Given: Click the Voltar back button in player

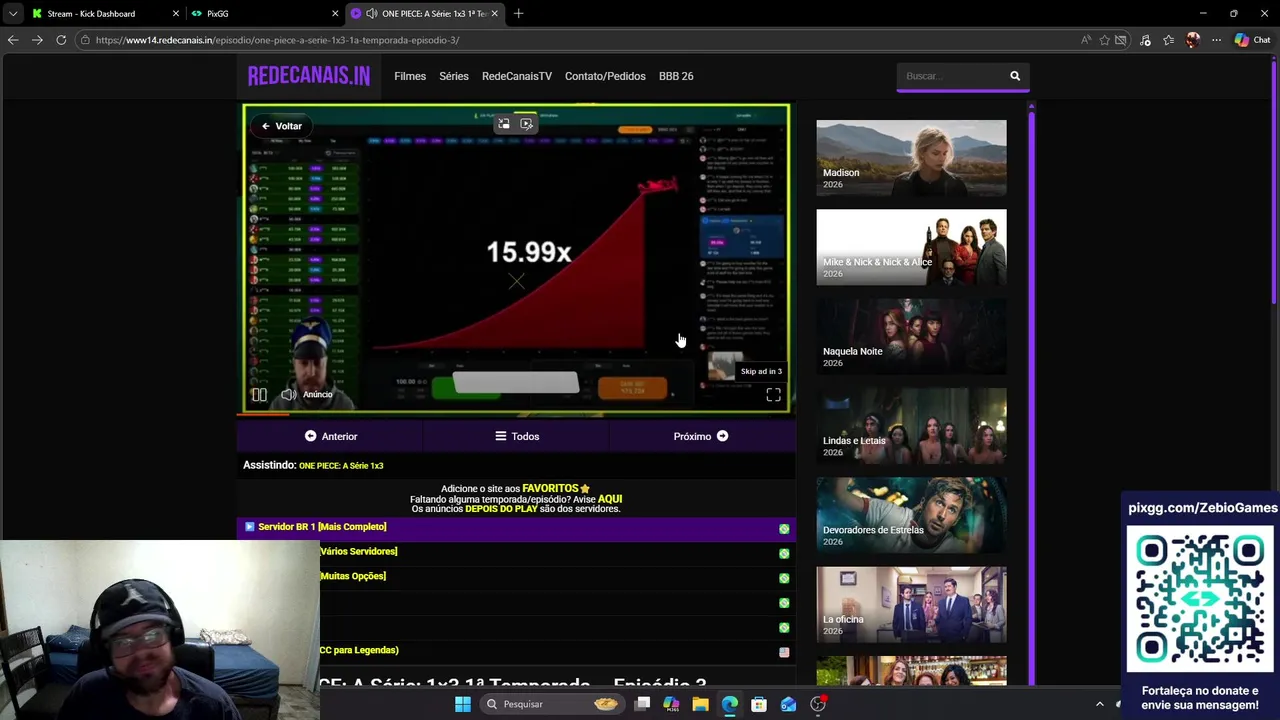Looking at the screenshot, I should click(x=281, y=126).
